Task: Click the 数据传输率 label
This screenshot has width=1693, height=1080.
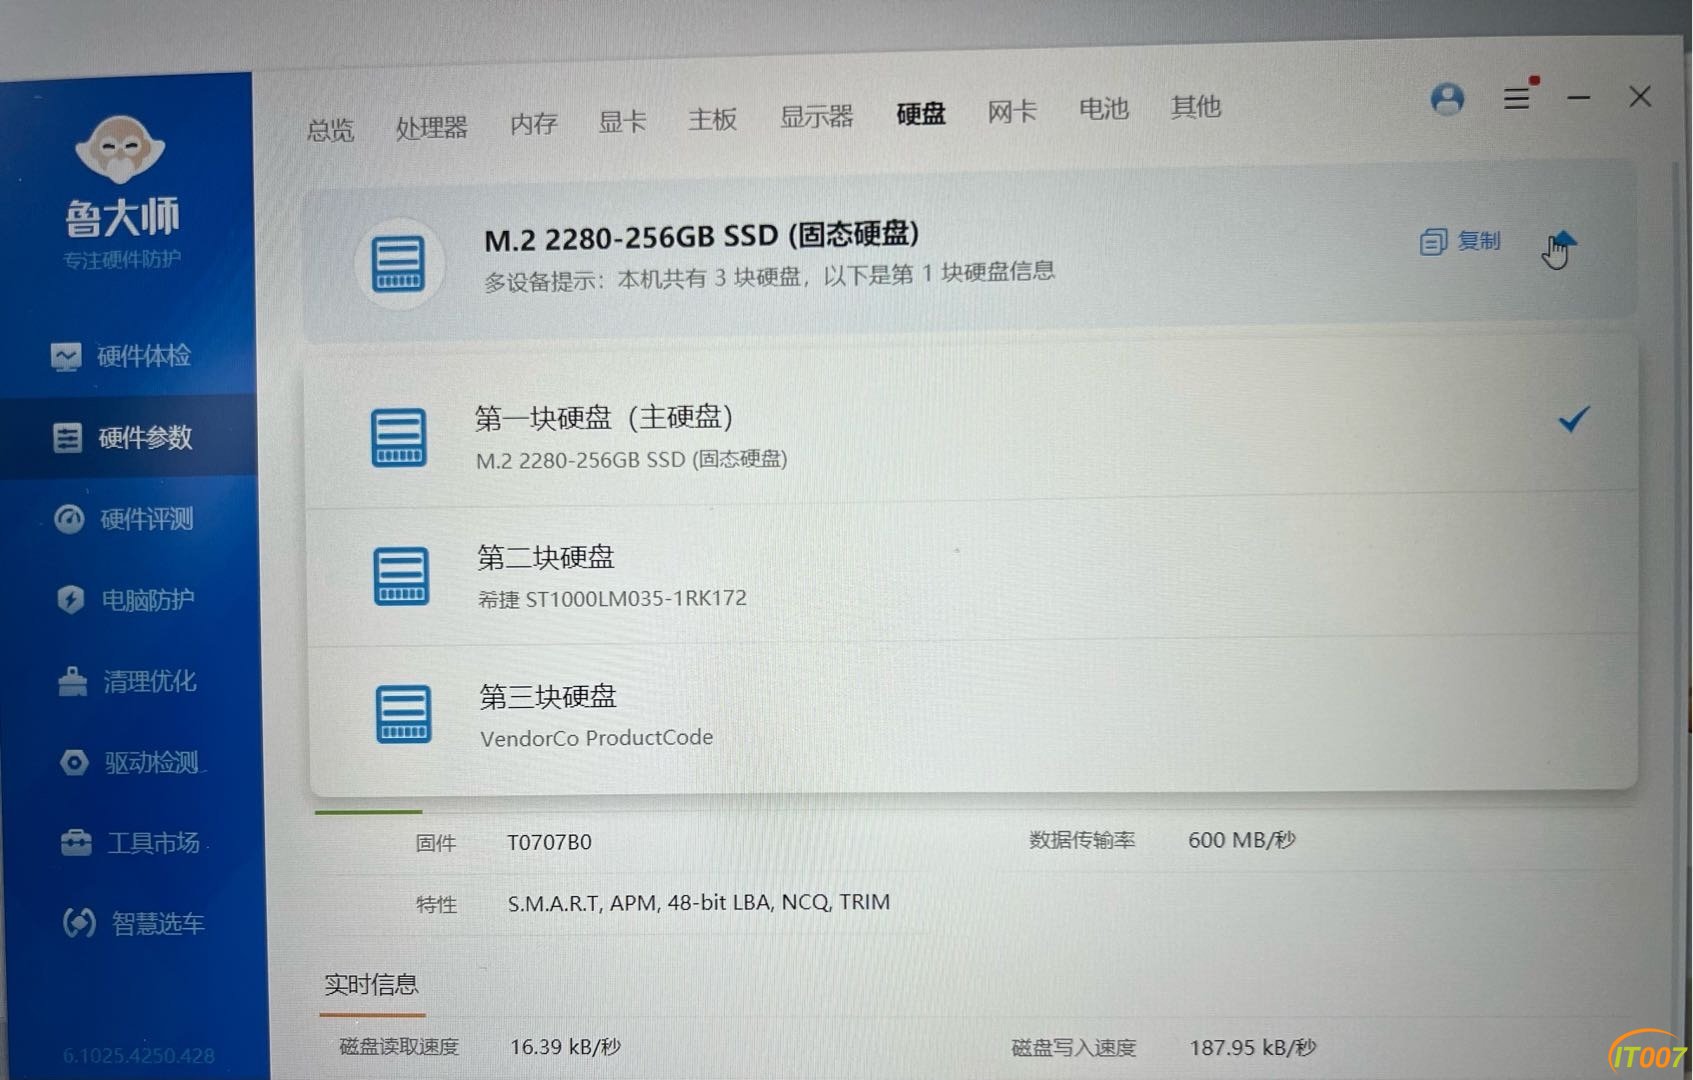Action: tap(1082, 840)
